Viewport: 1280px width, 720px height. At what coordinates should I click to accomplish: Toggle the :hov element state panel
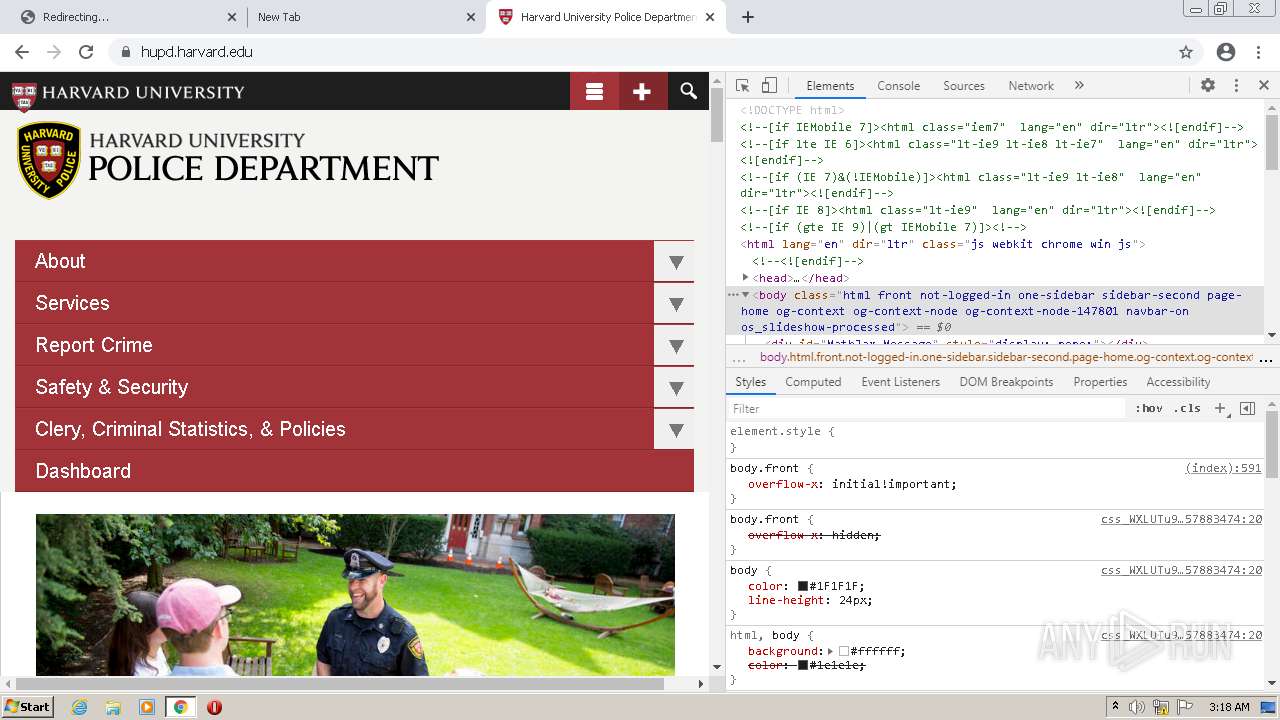coord(1149,408)
